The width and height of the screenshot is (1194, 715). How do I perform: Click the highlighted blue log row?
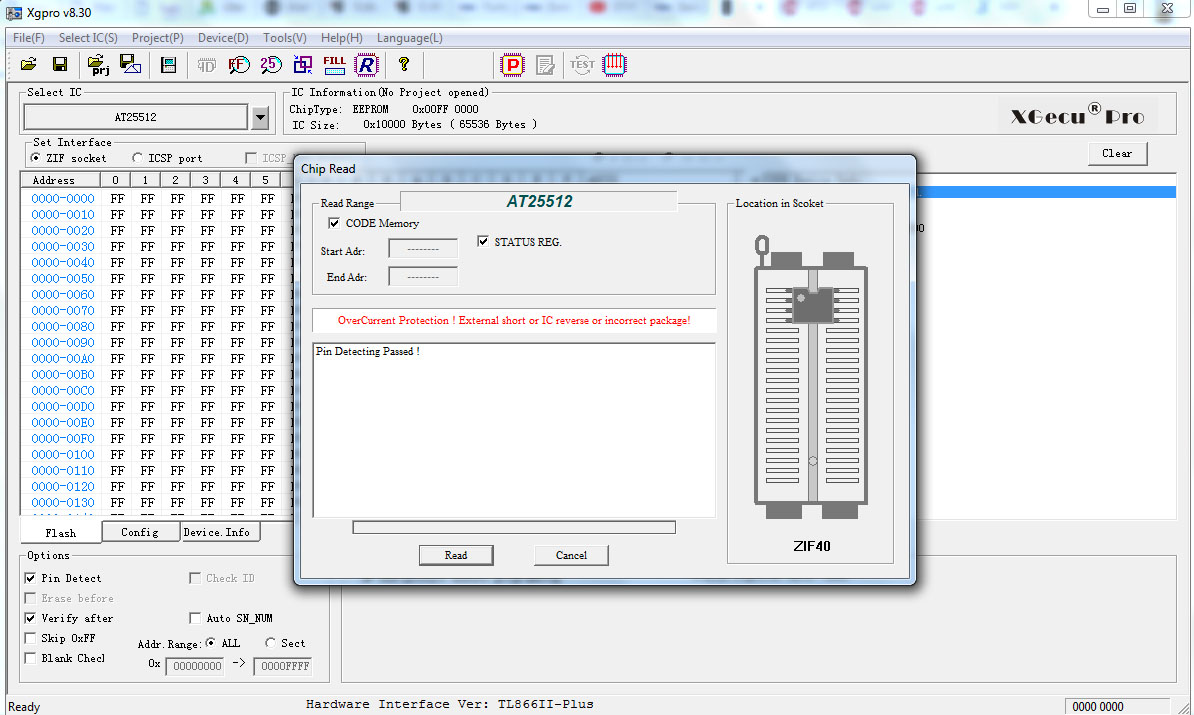[1046, 192]
